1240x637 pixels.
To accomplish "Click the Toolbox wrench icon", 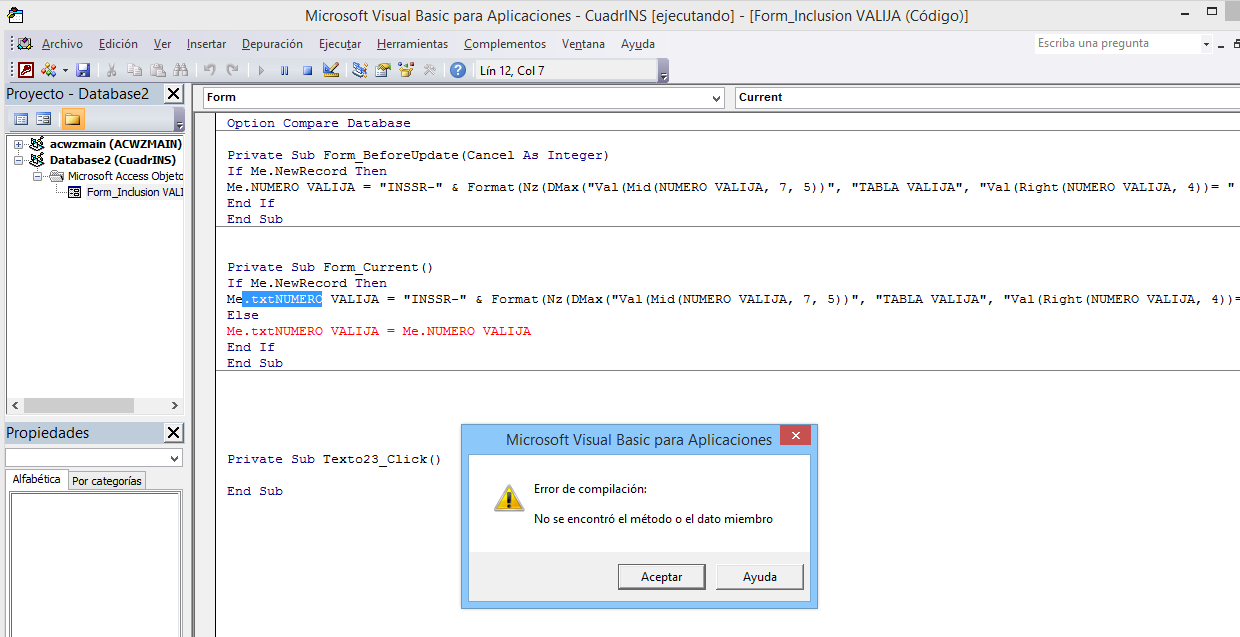I will (x=430, y=70).
